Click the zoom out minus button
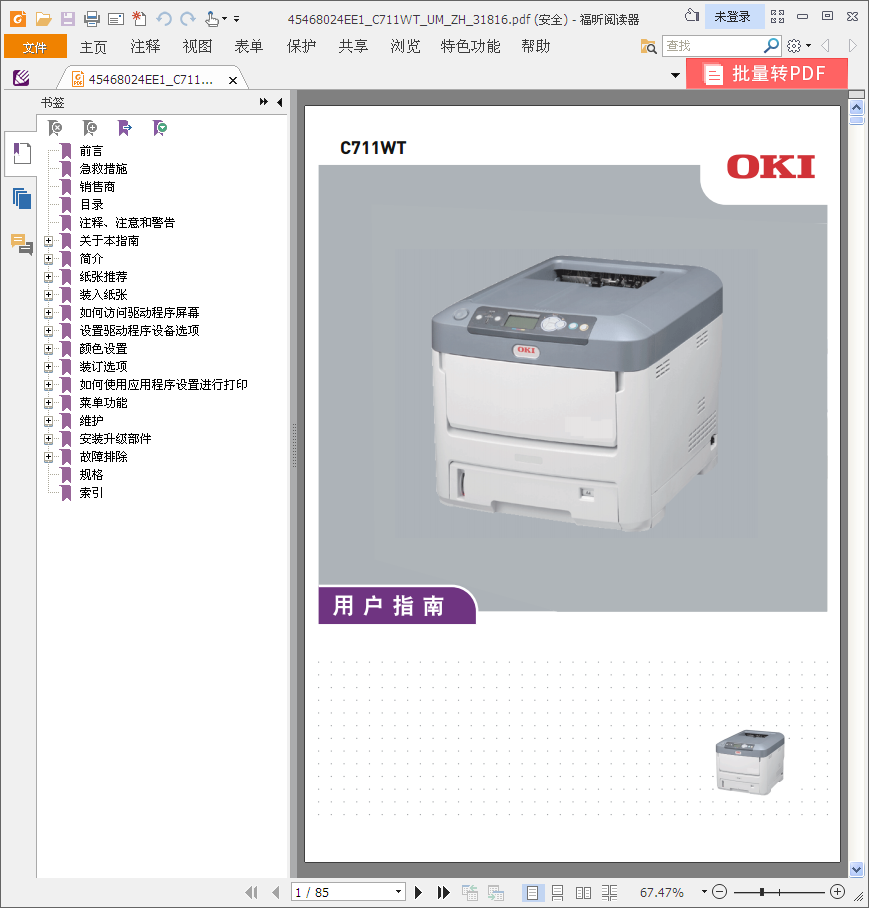The height and width of the screenshot is (908, 869). pyautogui.click(x=719, y=892)
